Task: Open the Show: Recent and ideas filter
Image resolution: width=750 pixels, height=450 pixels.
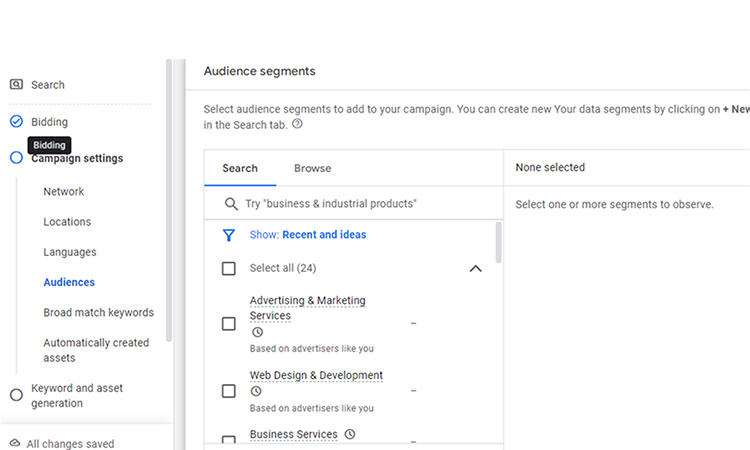Action: (308, 235)
